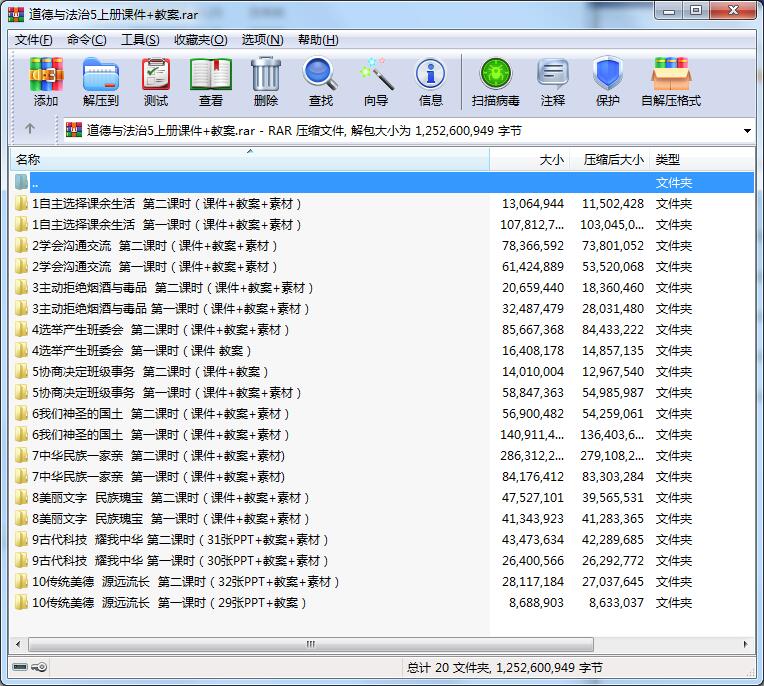Click folder icon of 7中华民族一家亲 第二课时
Viewport: 764px width, 686px height.
(x=21, y=455)
